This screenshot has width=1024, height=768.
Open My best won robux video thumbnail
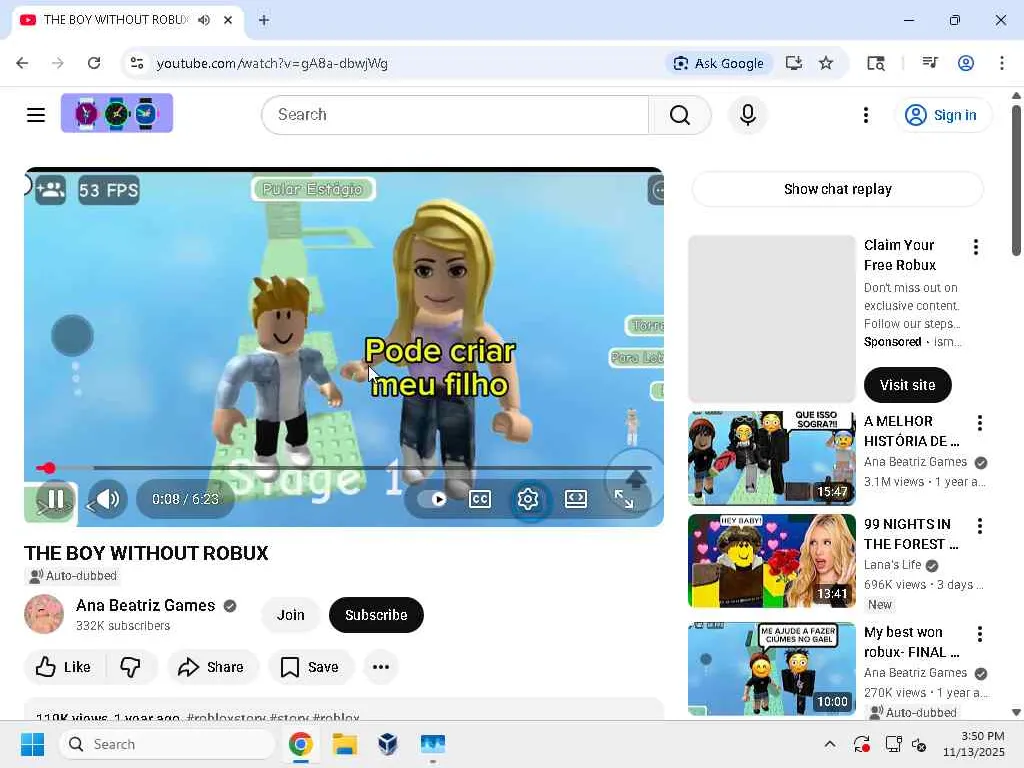pos(771,669)
